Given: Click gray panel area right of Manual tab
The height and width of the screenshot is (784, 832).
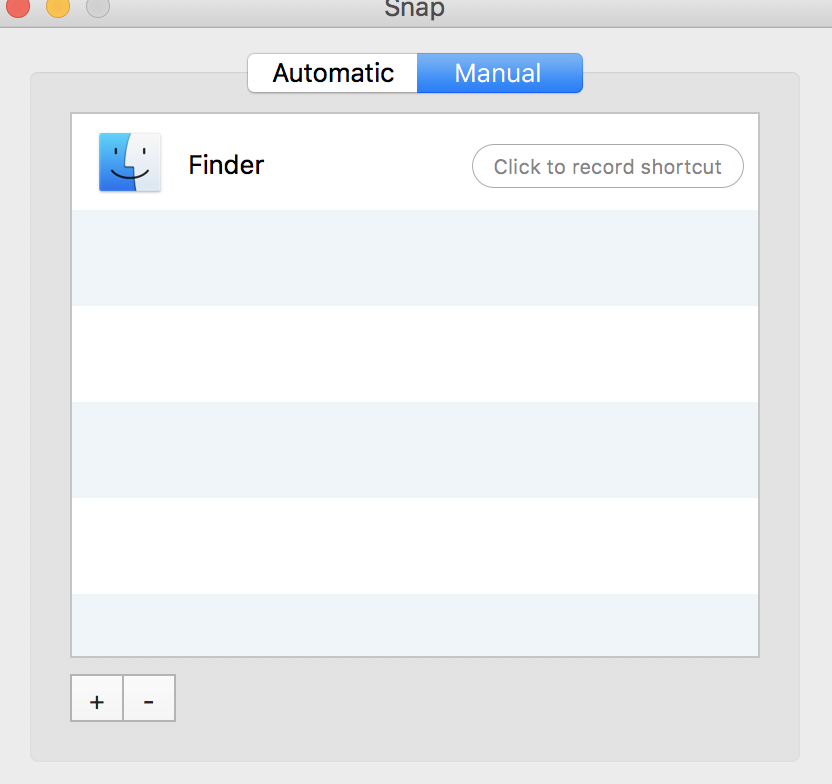Looking at the screenshot, I should point(690,92).
